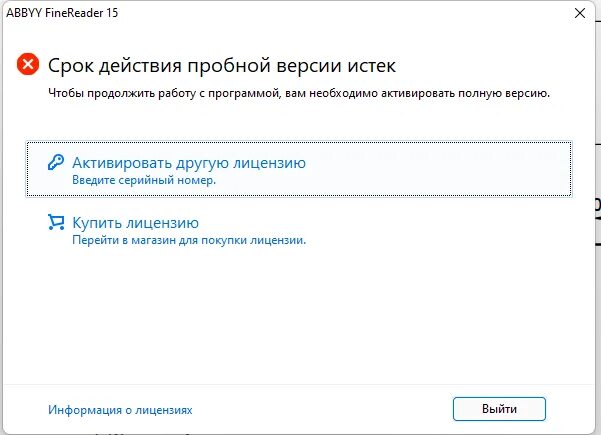Click the ABBYY FineReader 15 title bar text
Viewport: 601px width, 435px height.
62,13
